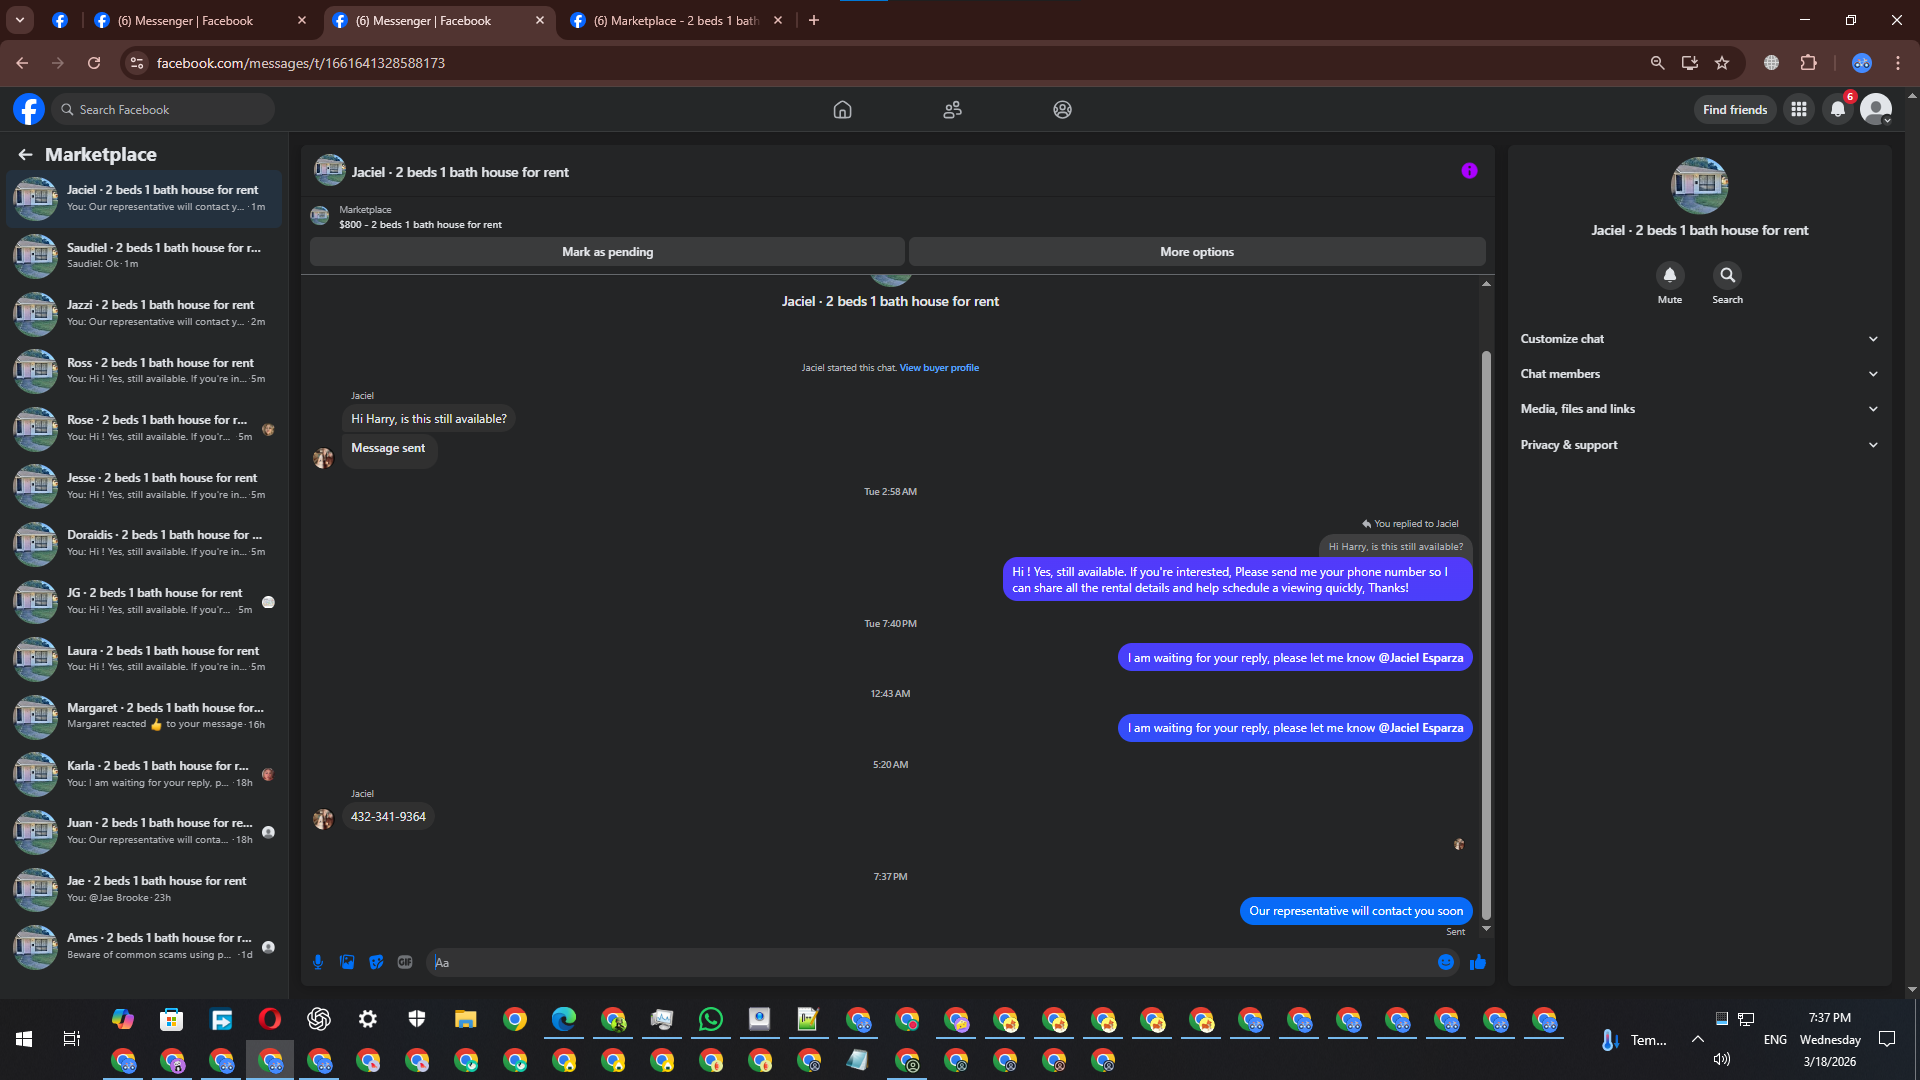Click the chat scrollbar track
Image resolution: width=1920 pixels, height=1080 pixels.
1486,320
